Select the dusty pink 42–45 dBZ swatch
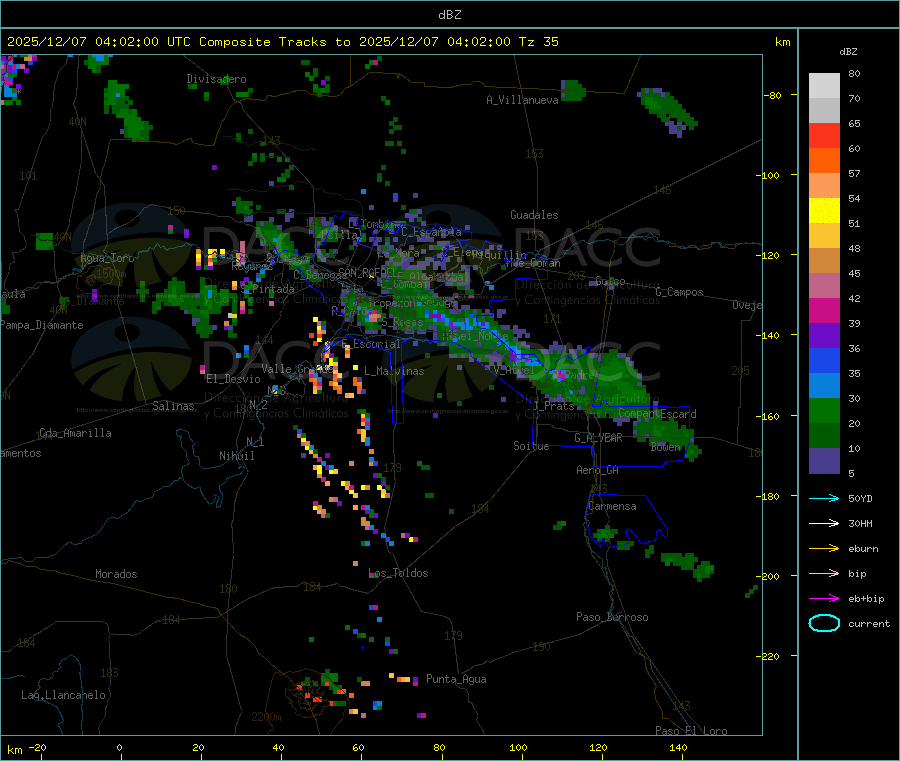 click(x=824, y=286)
